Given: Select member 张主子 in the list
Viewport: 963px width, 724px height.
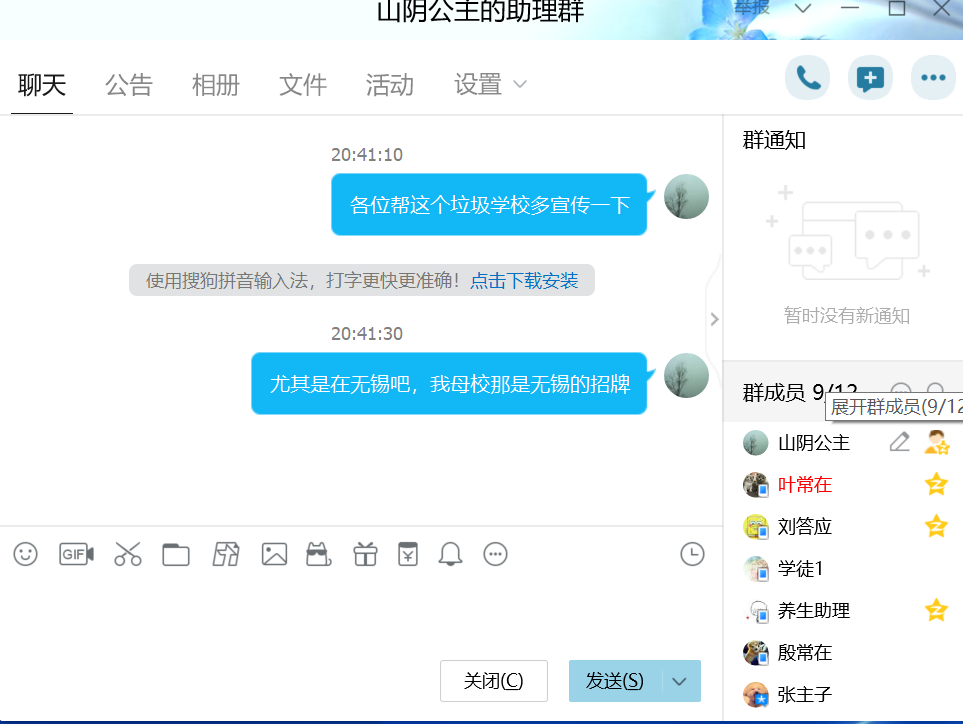Looking at the screenshot, I should [843, 695].
